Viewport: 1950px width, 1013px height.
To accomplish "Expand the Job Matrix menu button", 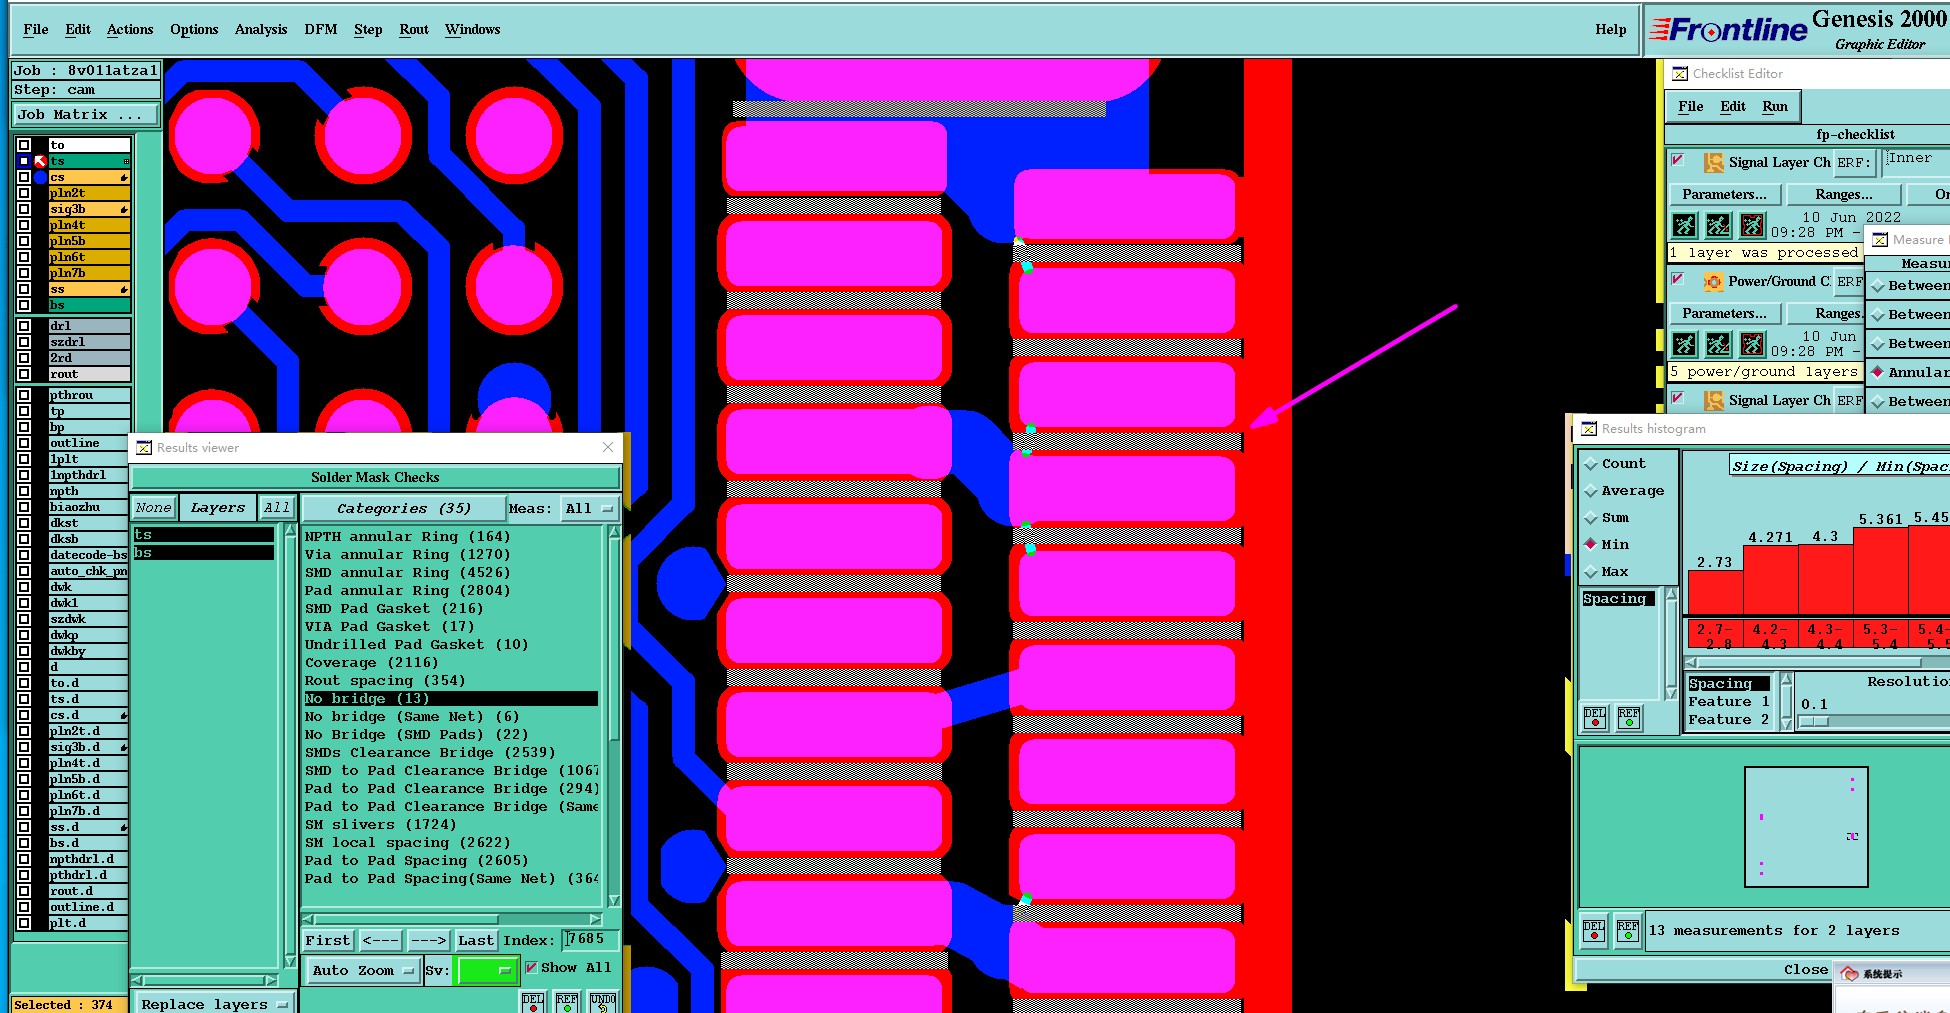I will click(85, 114).
